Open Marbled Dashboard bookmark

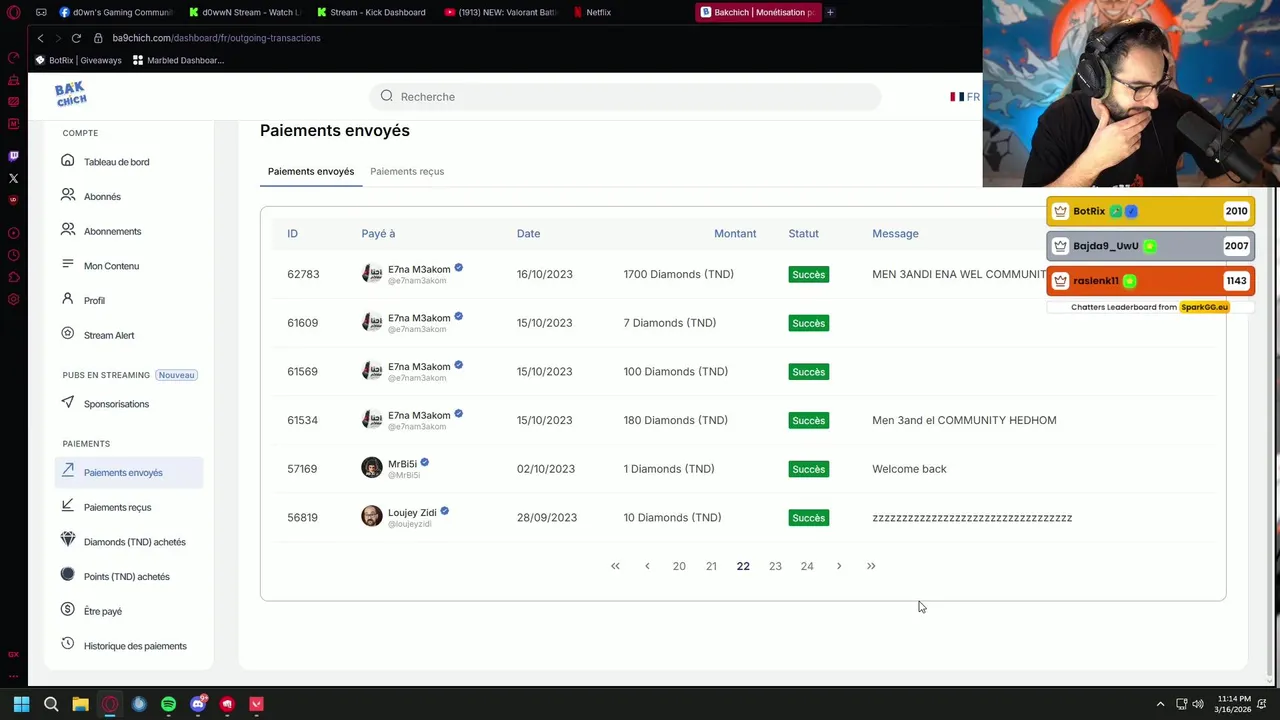coord(178,60)
